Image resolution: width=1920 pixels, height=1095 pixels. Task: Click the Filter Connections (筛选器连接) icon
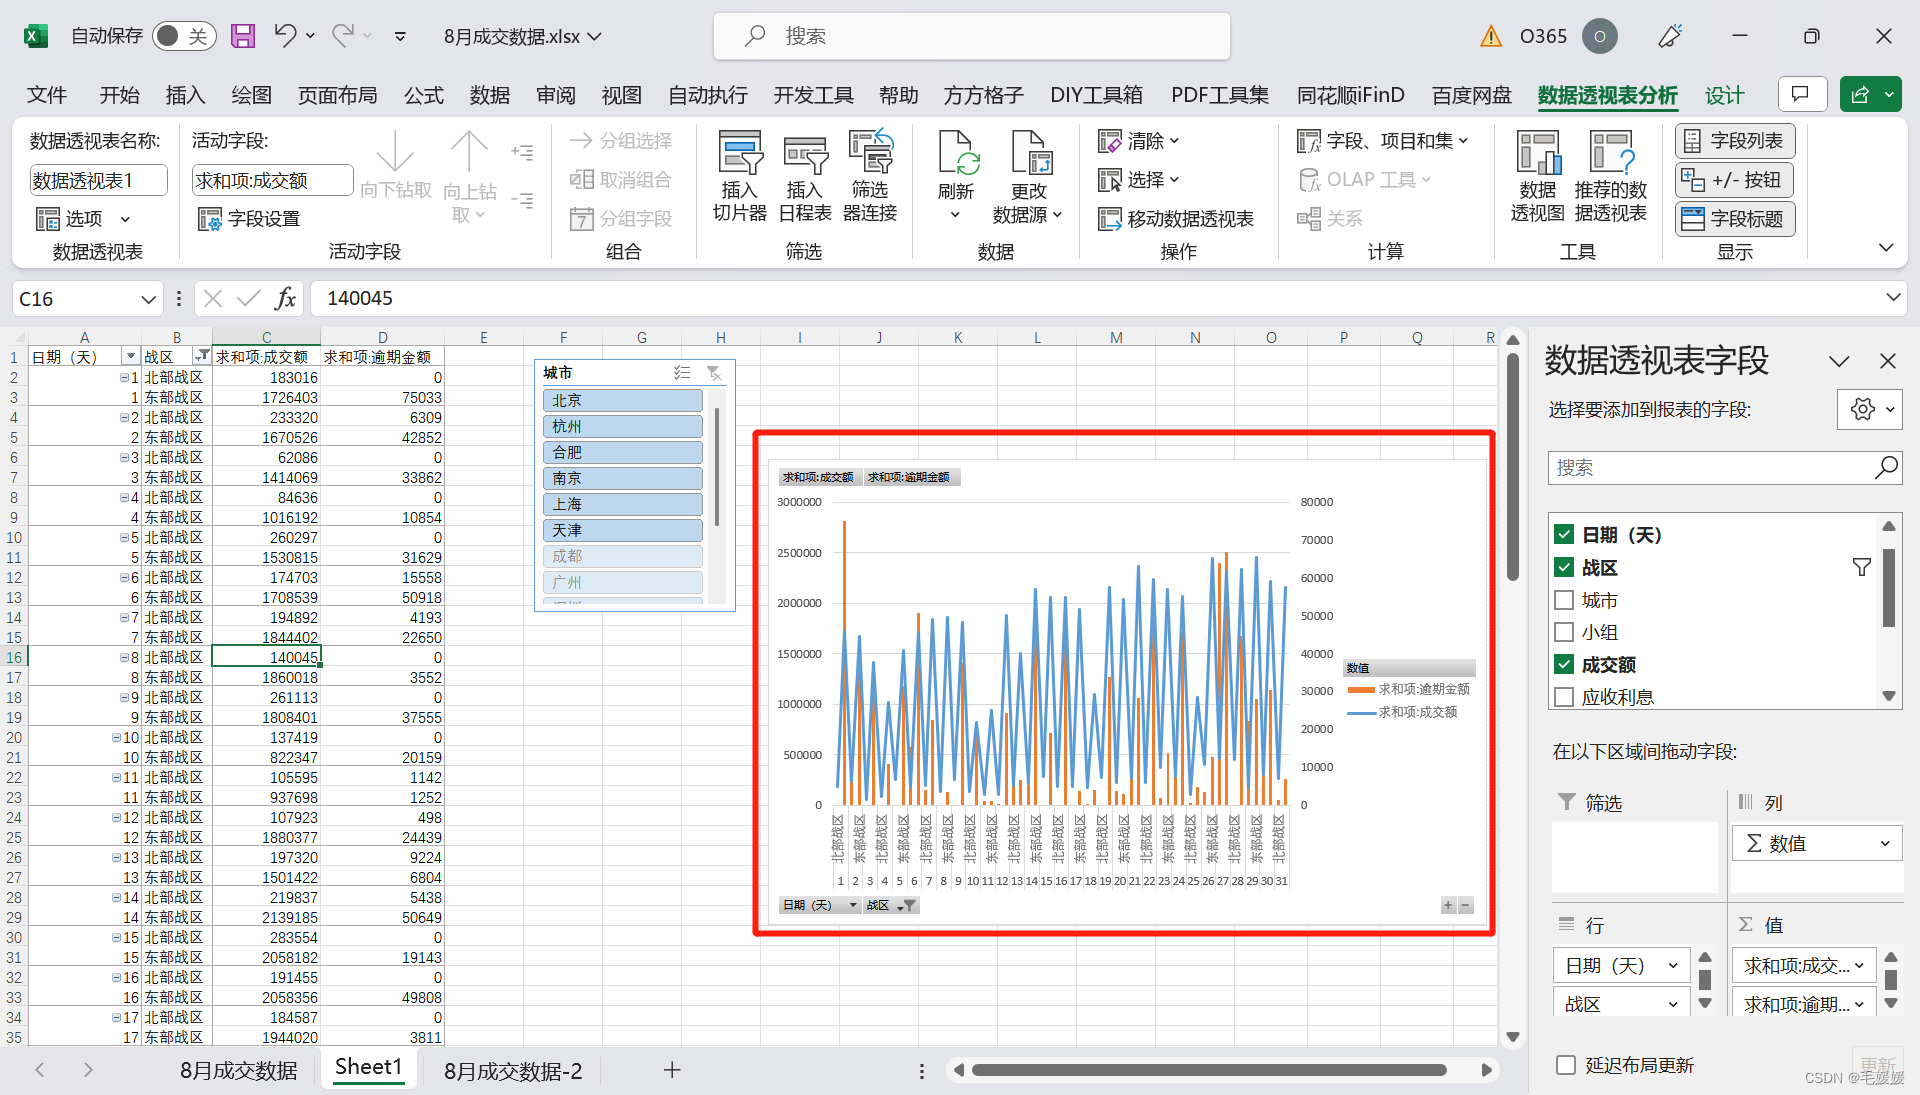870,152
